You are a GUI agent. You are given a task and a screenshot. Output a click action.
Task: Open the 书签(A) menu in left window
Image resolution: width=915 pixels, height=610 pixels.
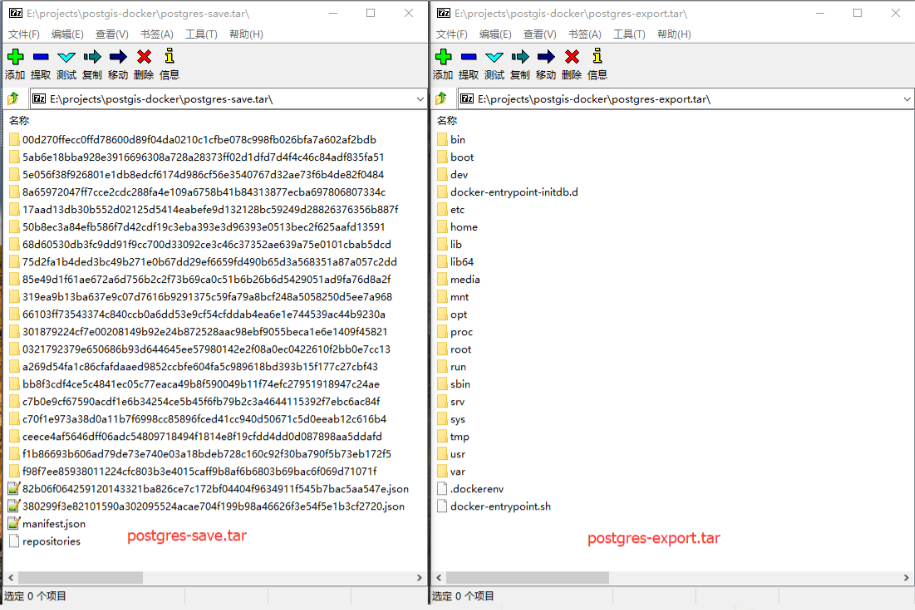(158, 34)
